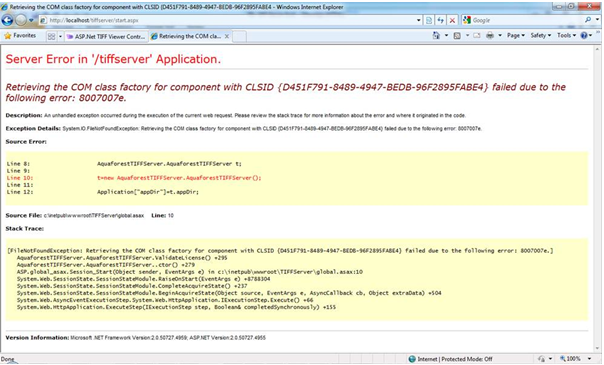The height and width of the screenshot is (365, 604).
Task: Click the Home icon in command bar
Action: pyautogui.click(x=436, y=35)
